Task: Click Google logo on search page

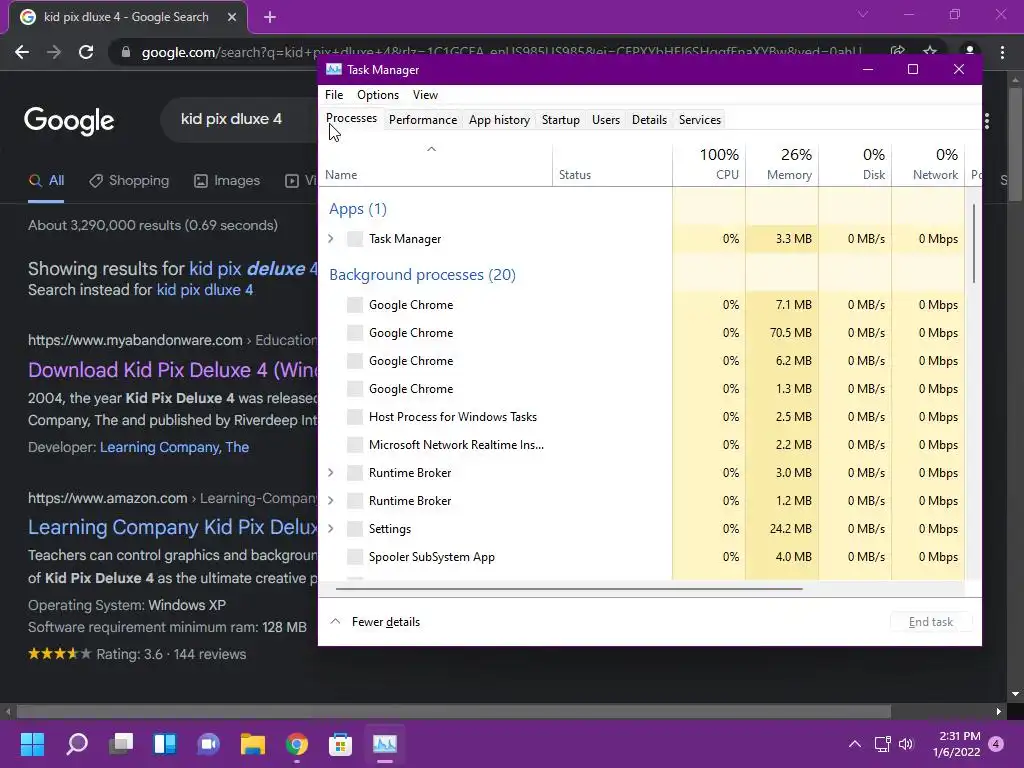Action: click(69, 121)
